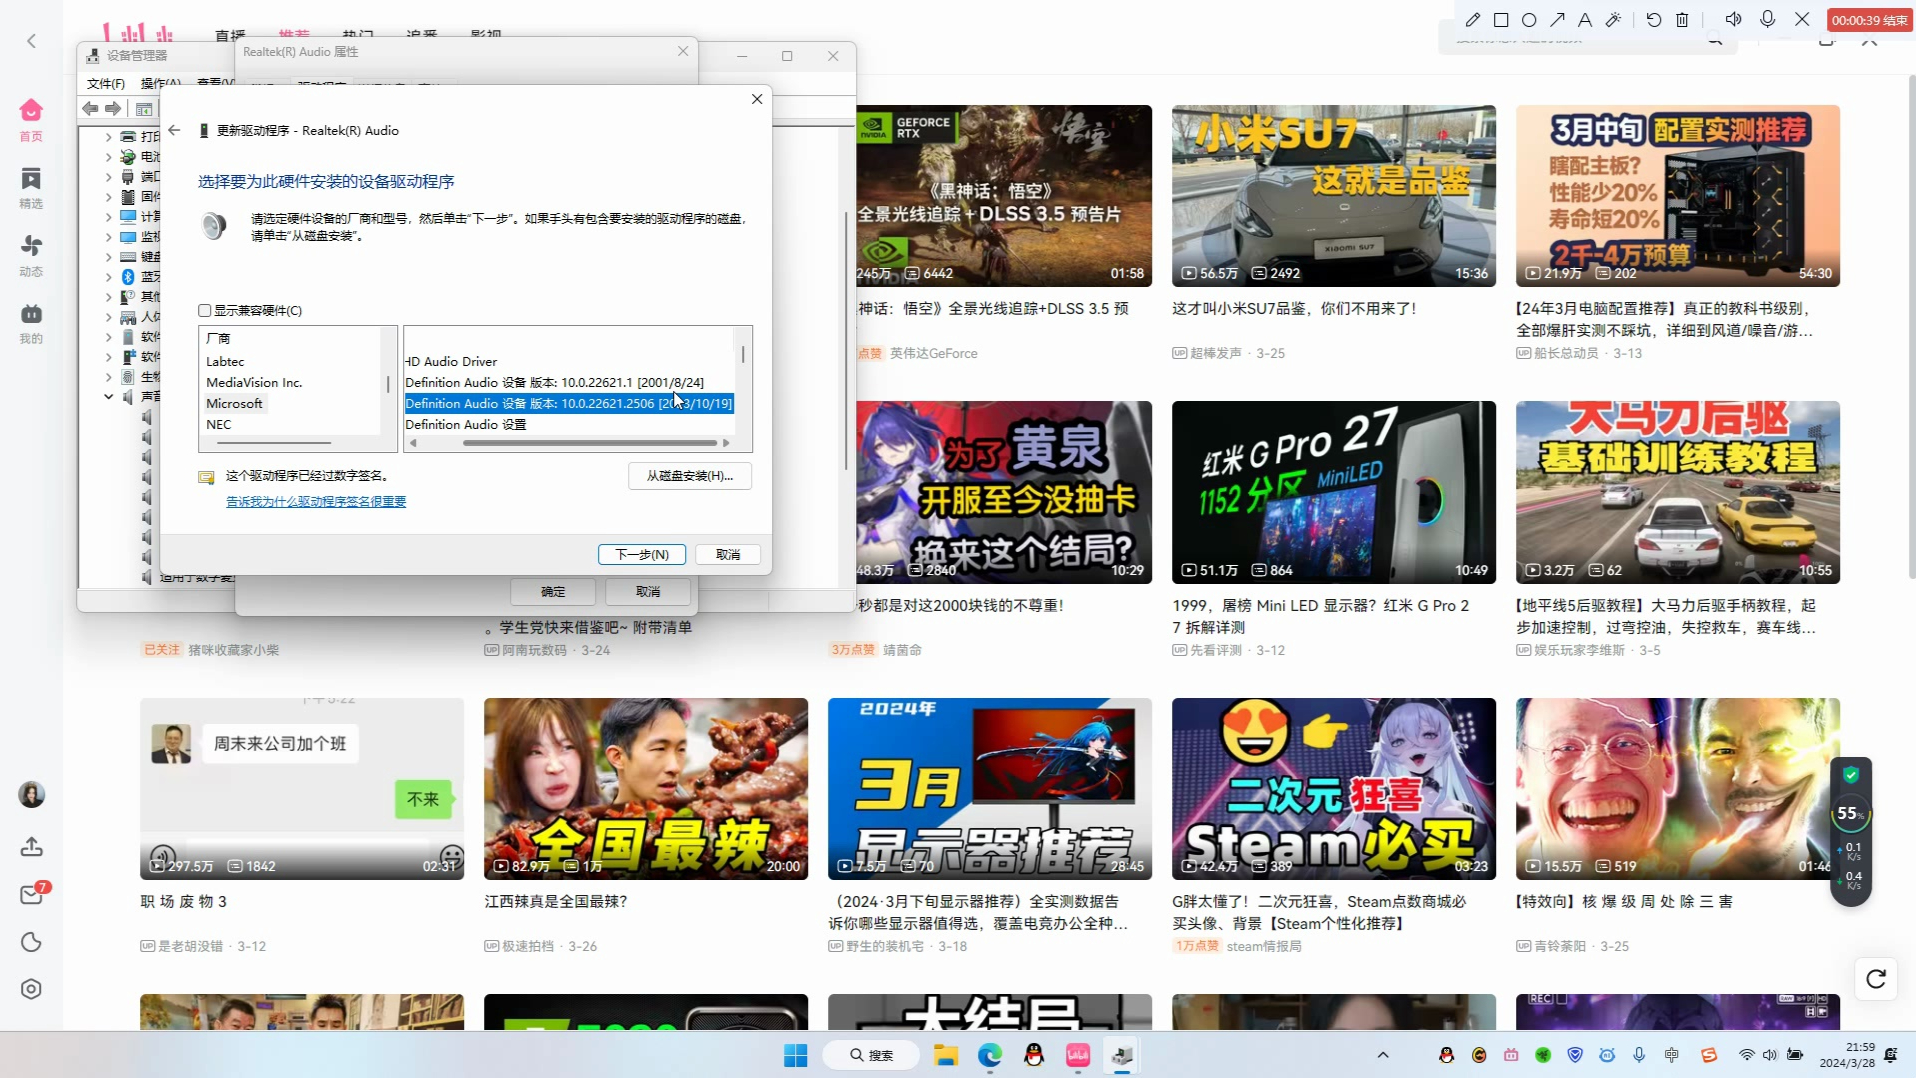Screen dimensions: 1916x1078
Task: Open the Windows Start menu
Action: [x=795, y=1055]
